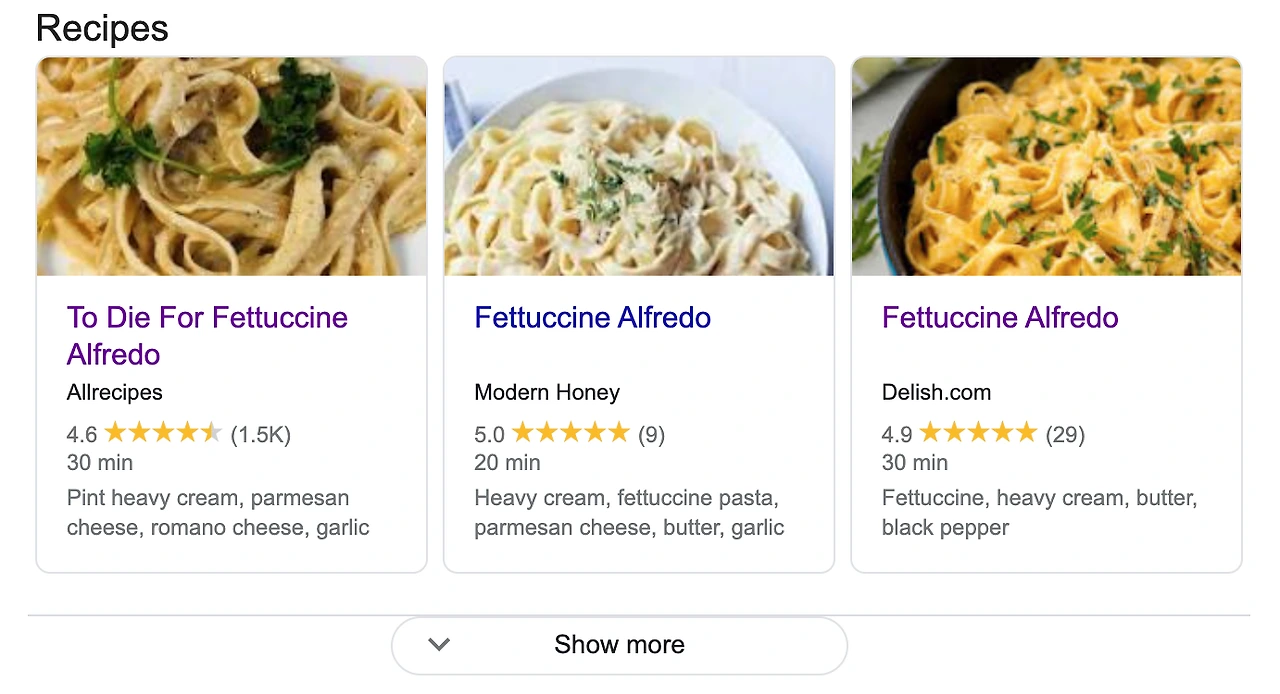Click the 5.0 five-star rating icons
The image size is (1280, 694).
(570, 434)
